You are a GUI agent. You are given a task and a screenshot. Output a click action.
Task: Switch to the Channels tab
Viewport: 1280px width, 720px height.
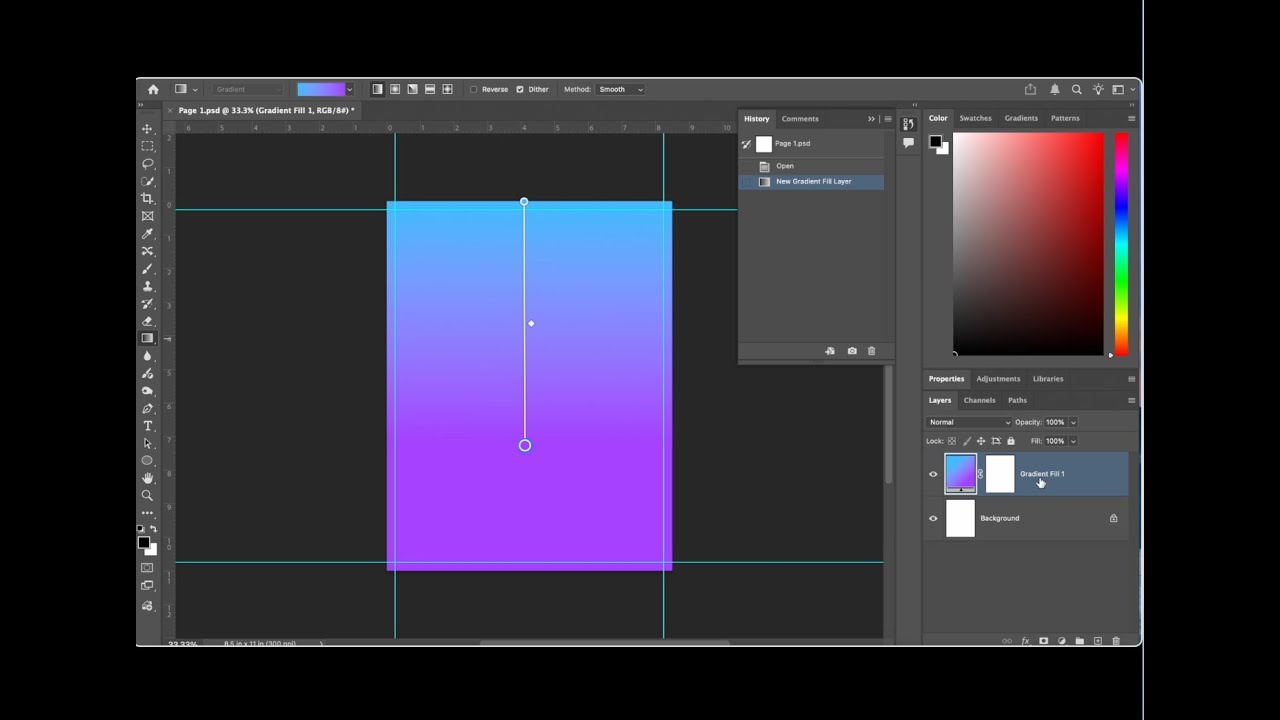tap(979, 400)
